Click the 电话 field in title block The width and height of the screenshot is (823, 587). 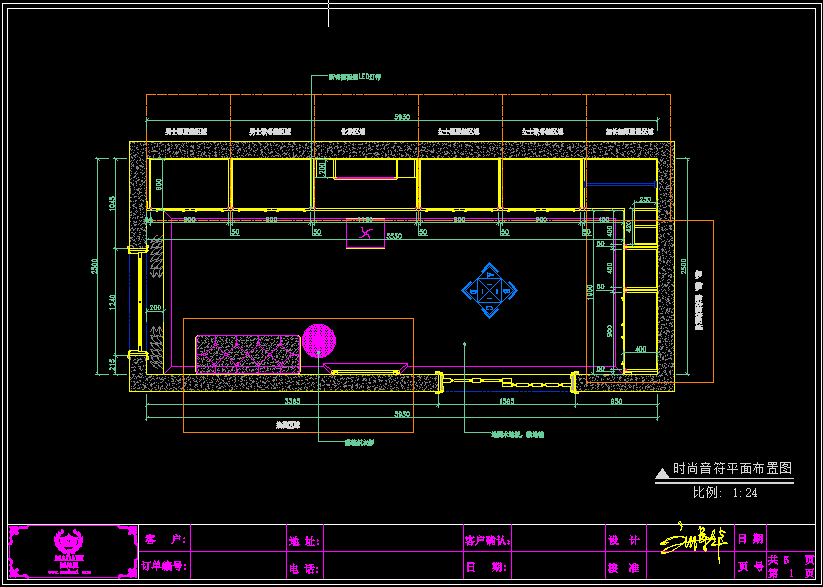point(304,567)
